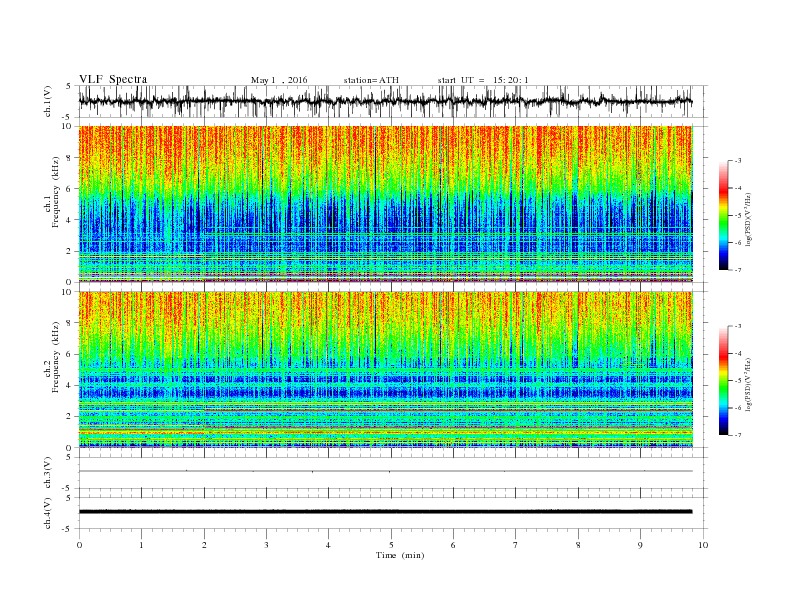Click the "5" time axis tick label
This screenshot has height=612, width=792.
point(391,545)
